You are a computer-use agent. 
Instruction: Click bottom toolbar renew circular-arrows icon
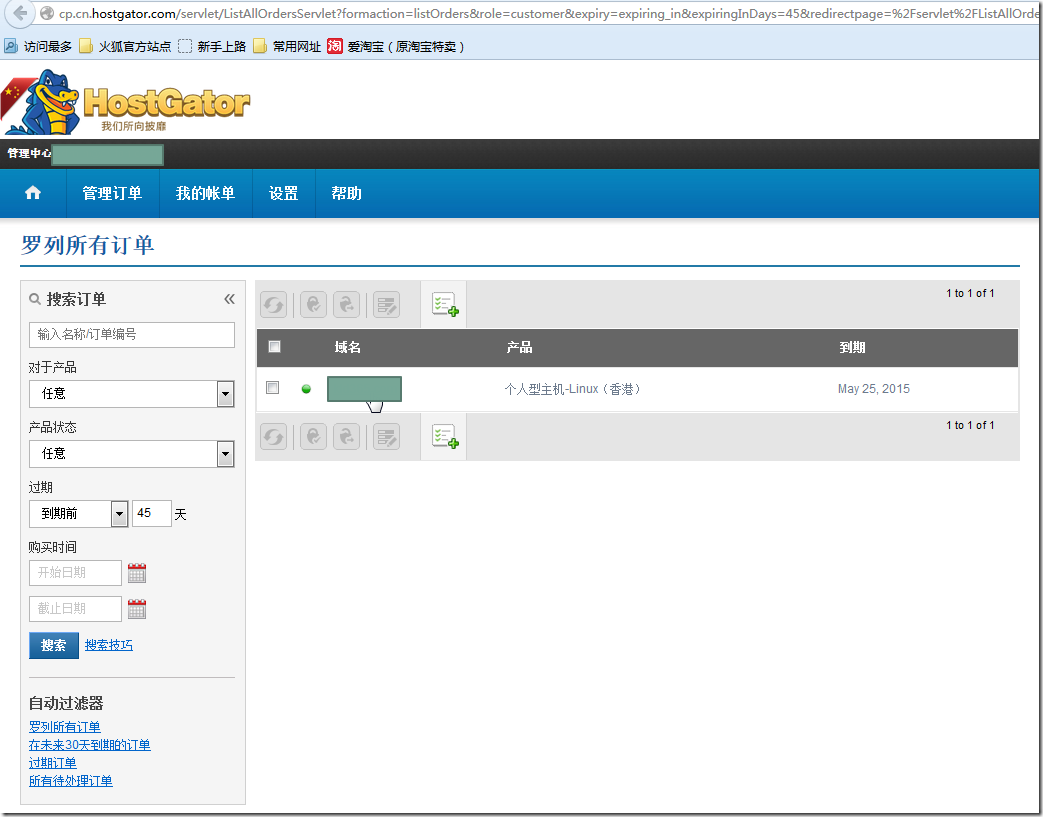[x=273, y=436]
